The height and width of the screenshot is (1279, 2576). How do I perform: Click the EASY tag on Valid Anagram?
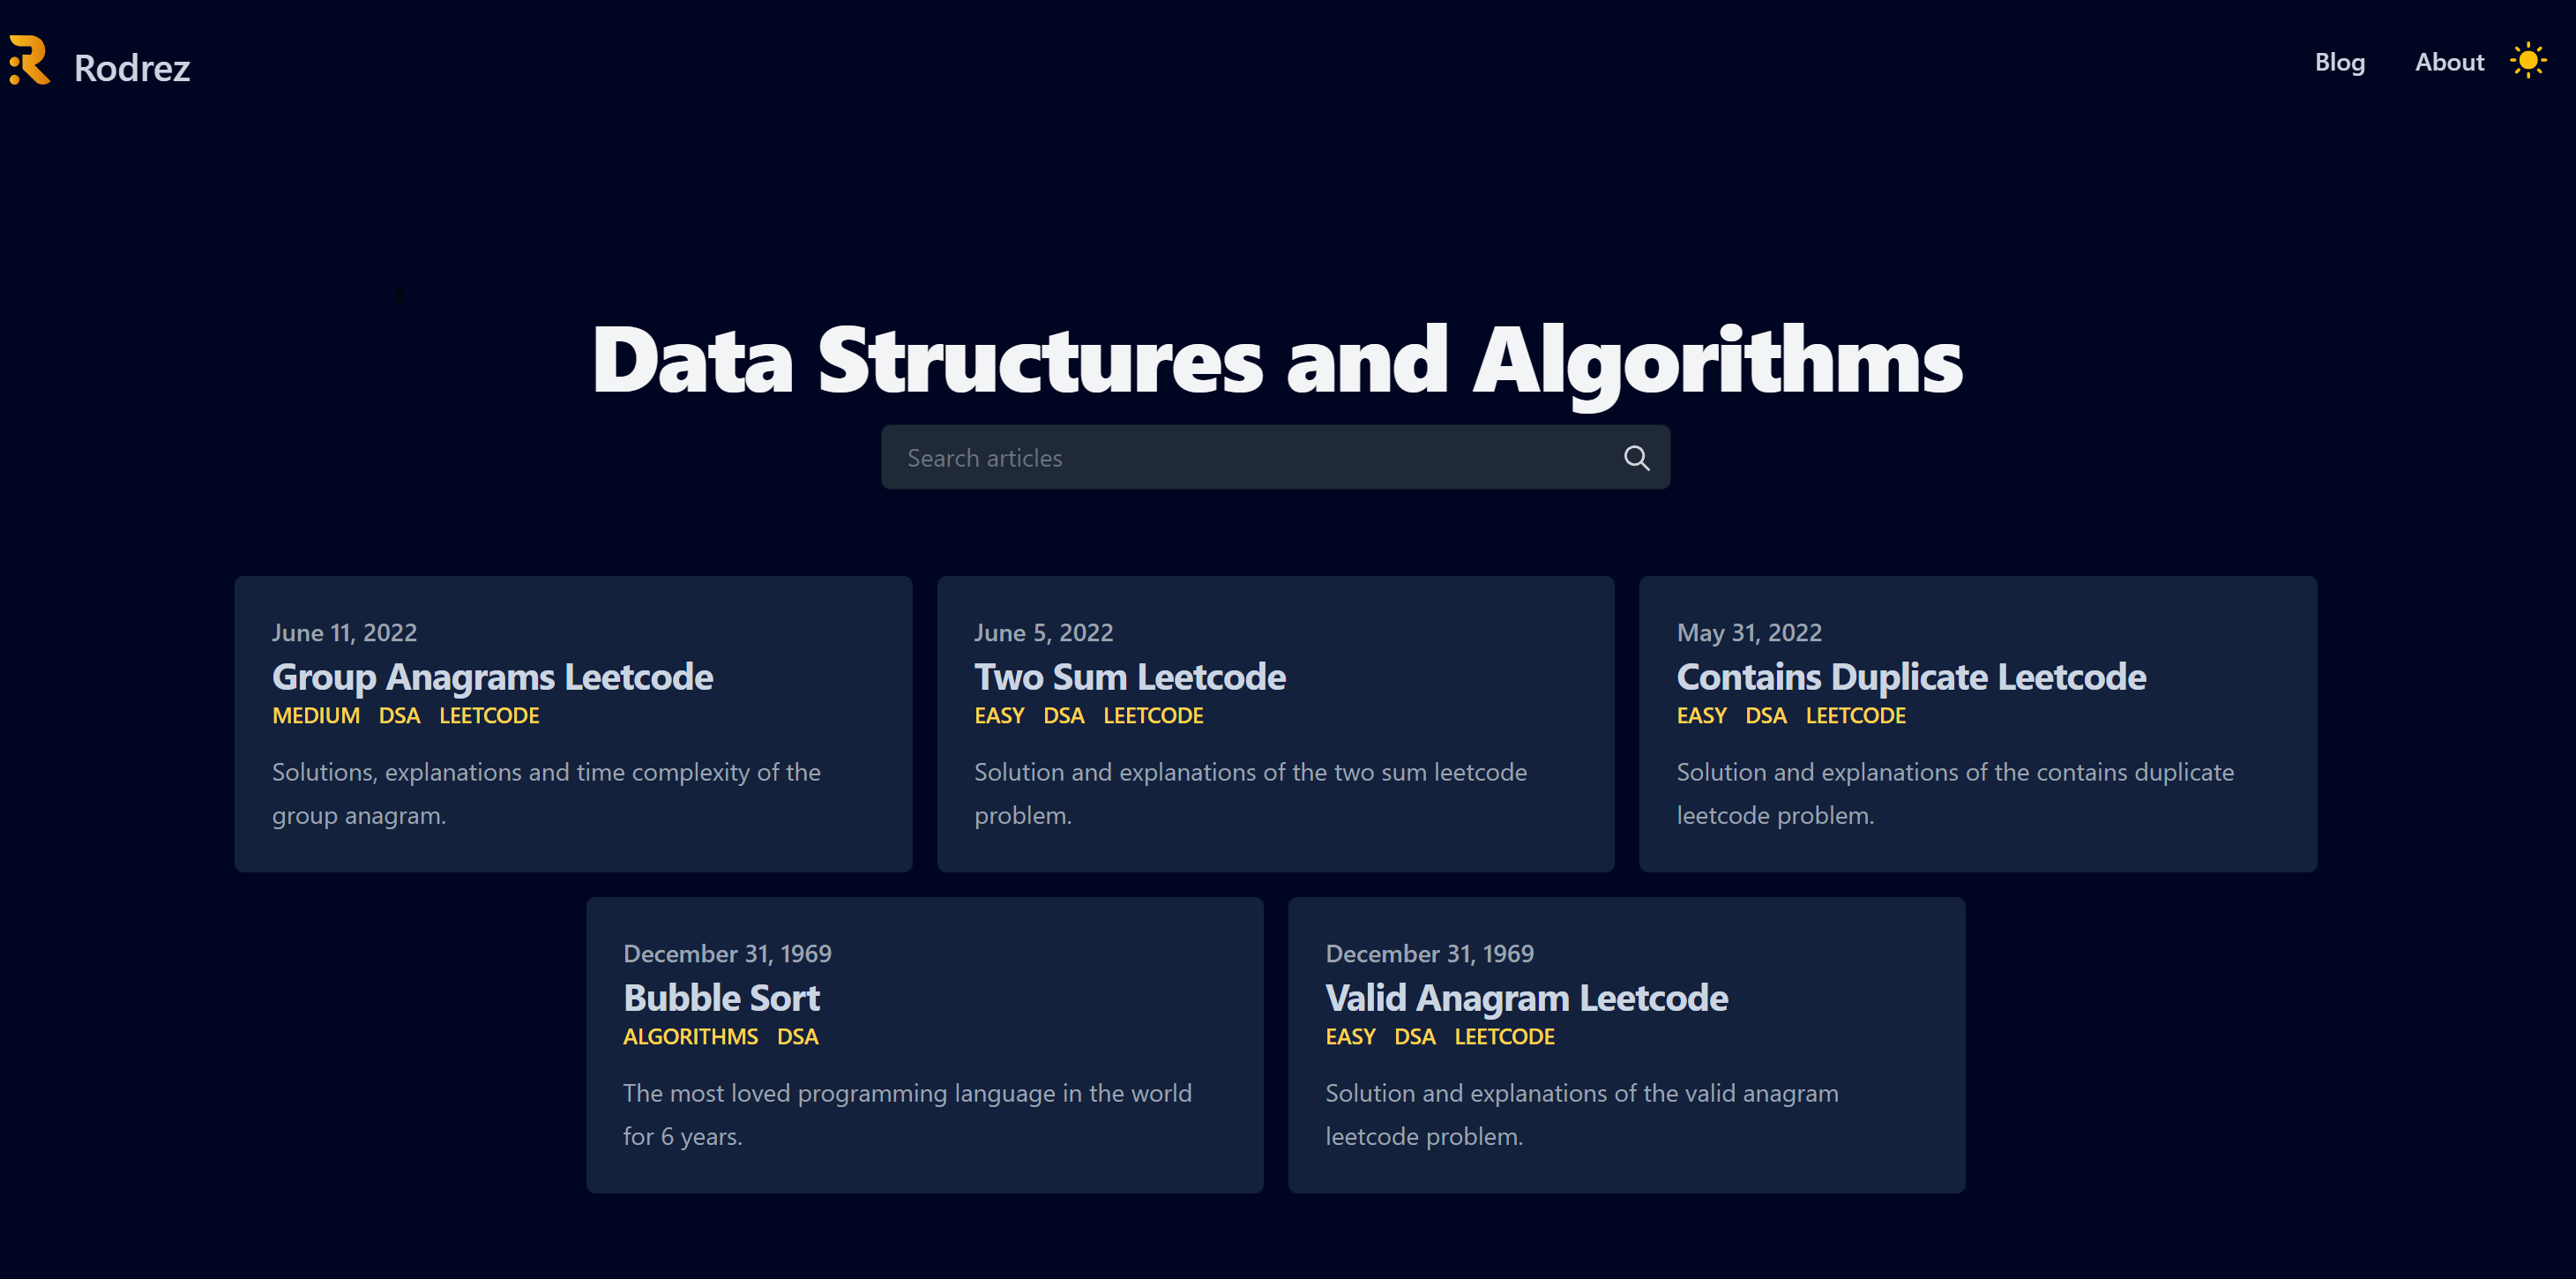(1350, 1037)
